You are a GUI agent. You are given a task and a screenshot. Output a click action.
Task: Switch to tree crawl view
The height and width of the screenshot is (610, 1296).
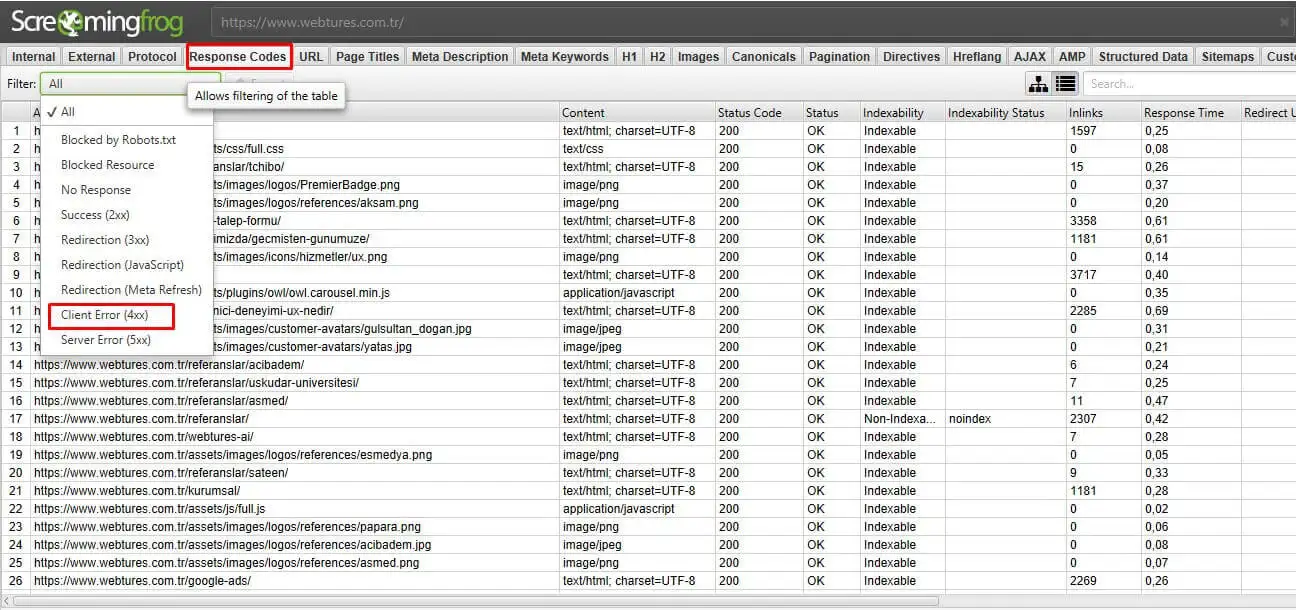pyautogui.click(x=1037, y=84)
